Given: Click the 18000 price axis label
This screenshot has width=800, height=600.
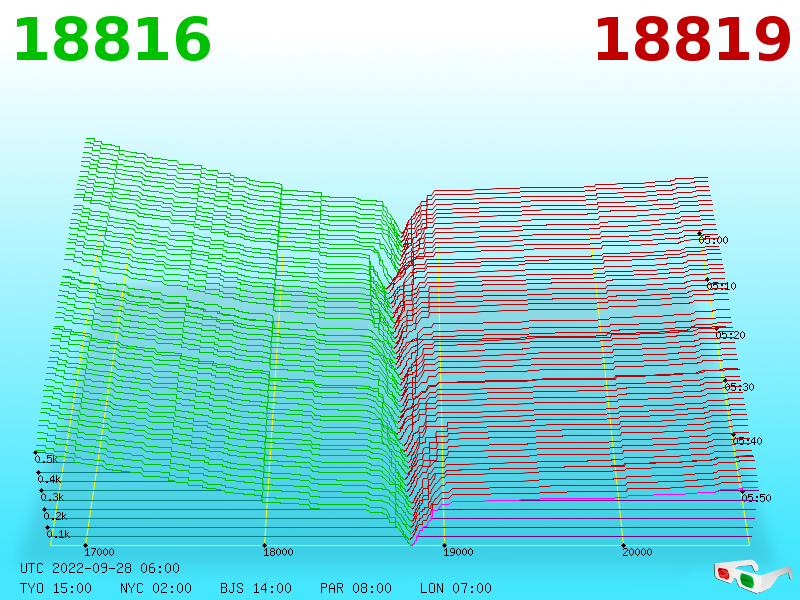Looking at the screenshot, I should click(x=278, y=552).
